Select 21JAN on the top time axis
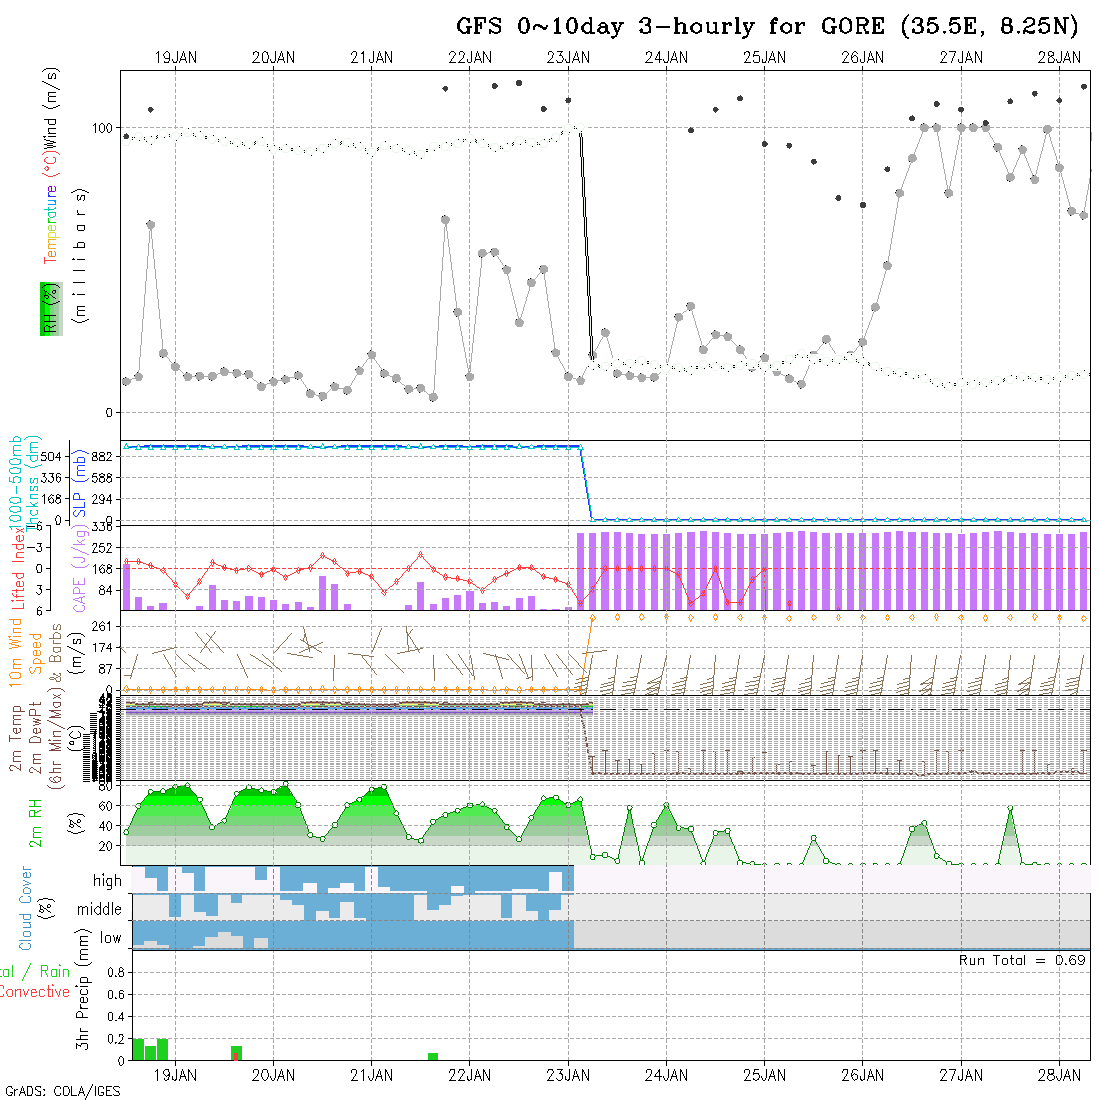Viewport: 1100px width, 1100px height. (371, 58)
